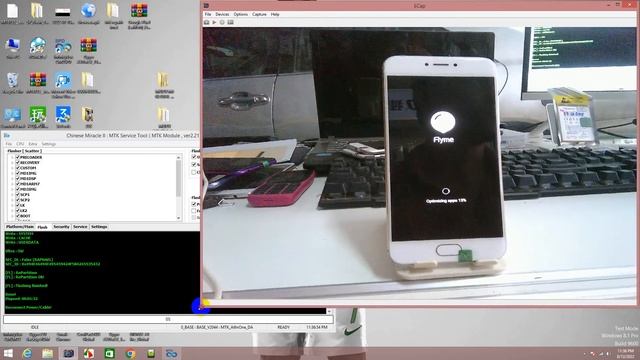Click partition list scroll-down arrow

coord(178,218)
